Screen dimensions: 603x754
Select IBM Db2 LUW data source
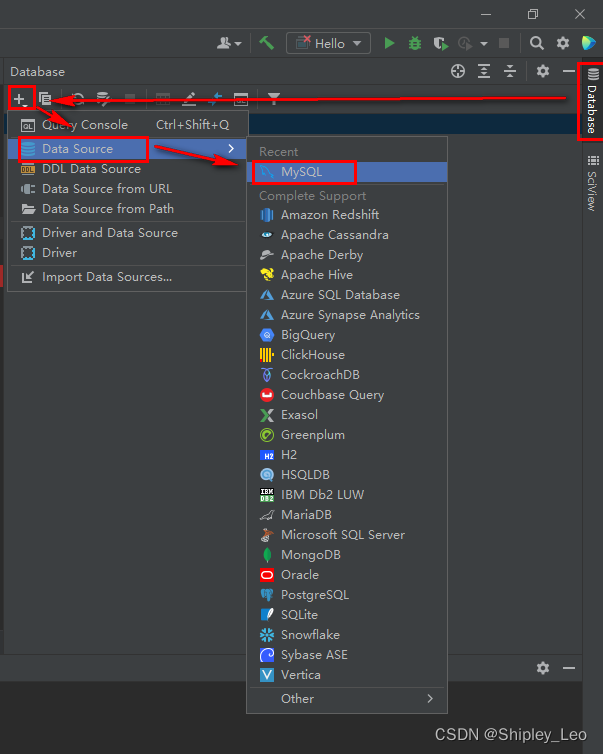pos(347,495)
